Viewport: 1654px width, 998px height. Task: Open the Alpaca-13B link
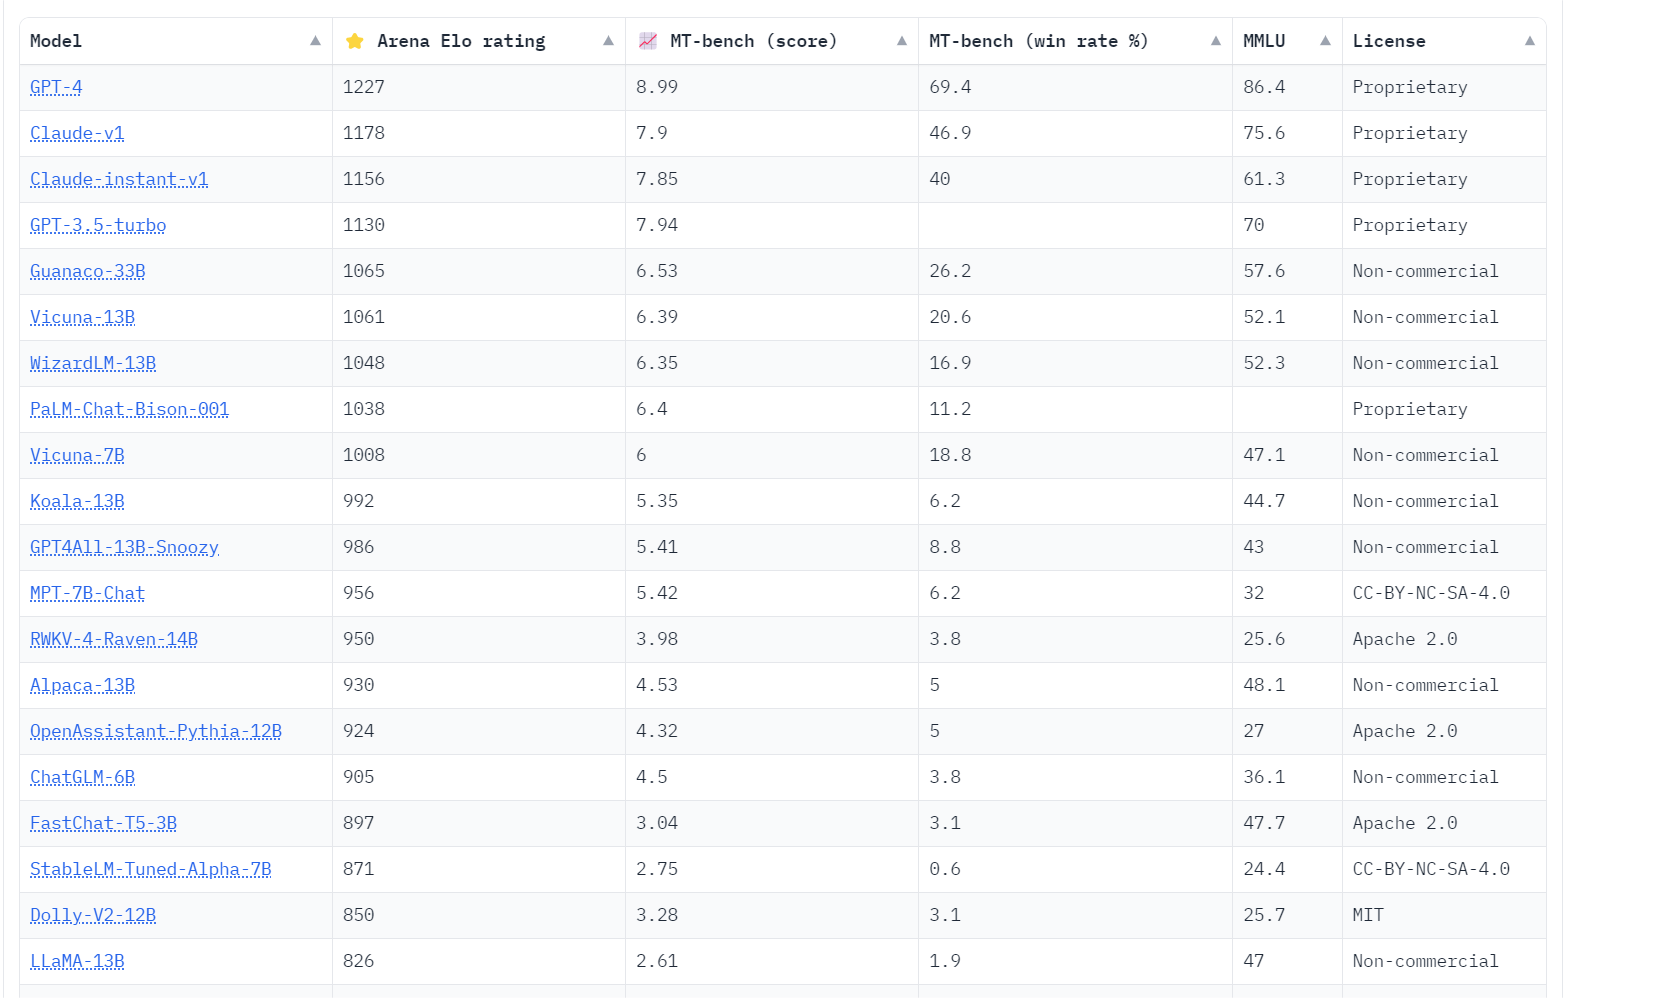(82, 685)
